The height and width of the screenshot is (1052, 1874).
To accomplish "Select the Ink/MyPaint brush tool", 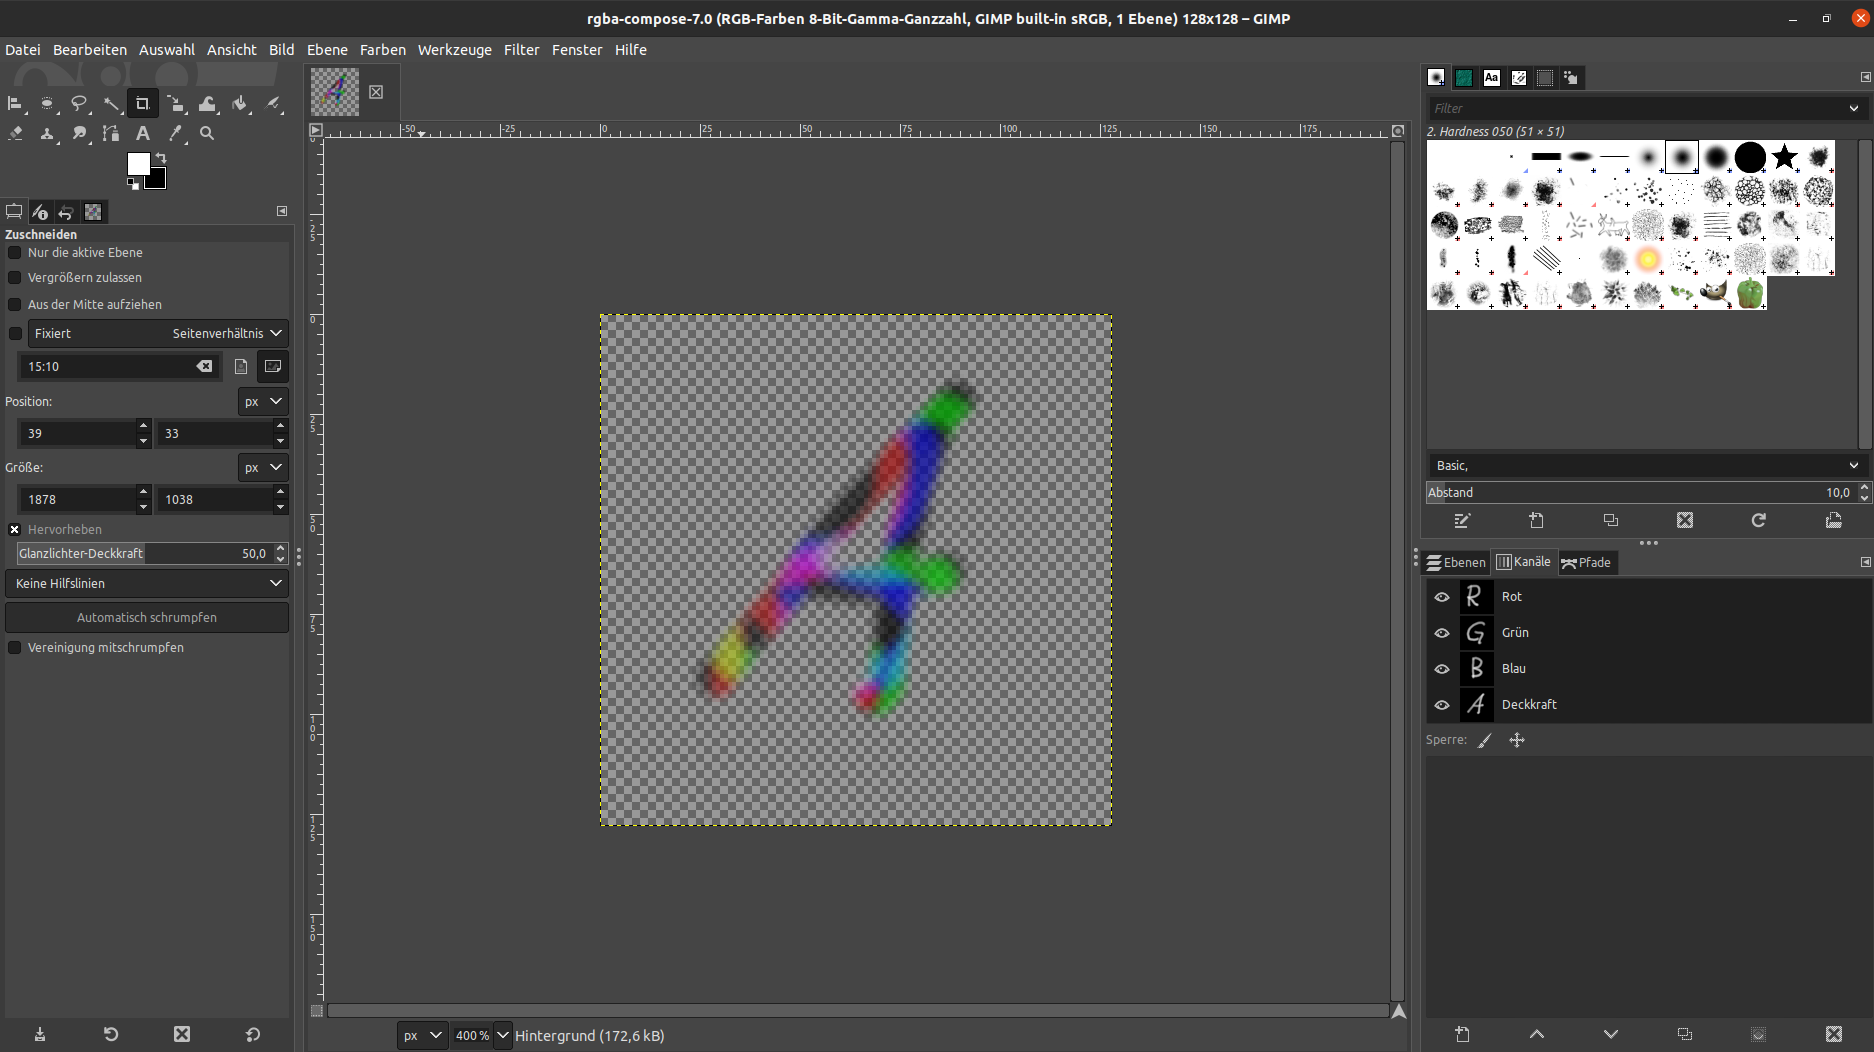I will [x=273, y=103].
